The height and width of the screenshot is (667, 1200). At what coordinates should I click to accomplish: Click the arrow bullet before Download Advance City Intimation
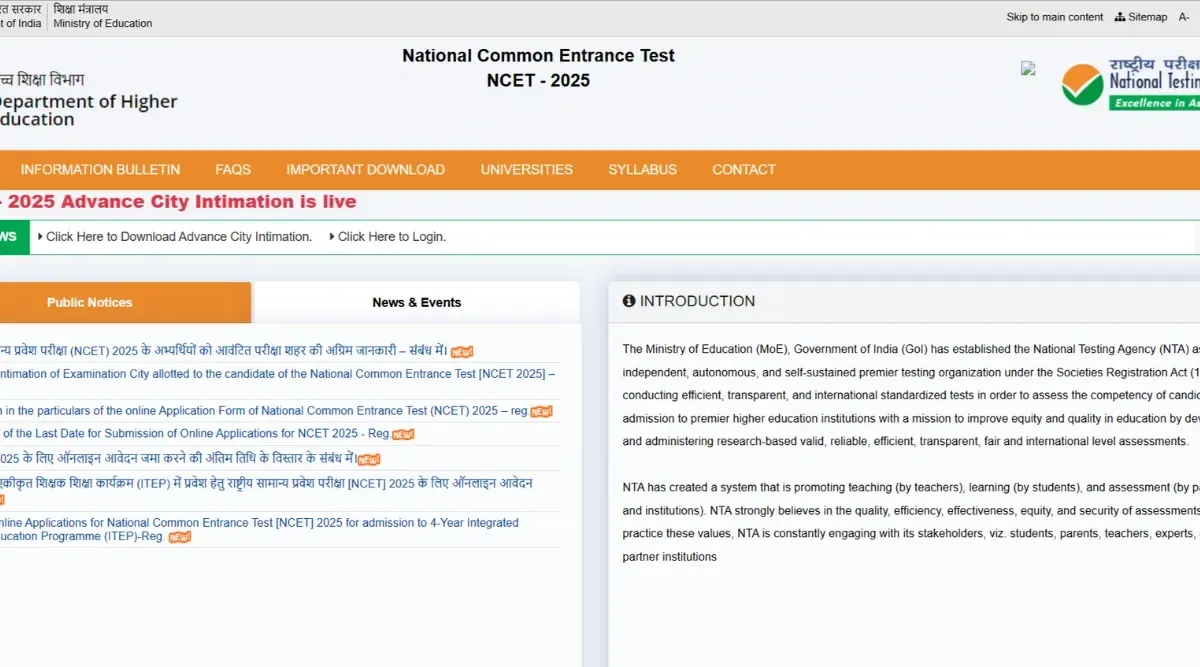[40, 237]
